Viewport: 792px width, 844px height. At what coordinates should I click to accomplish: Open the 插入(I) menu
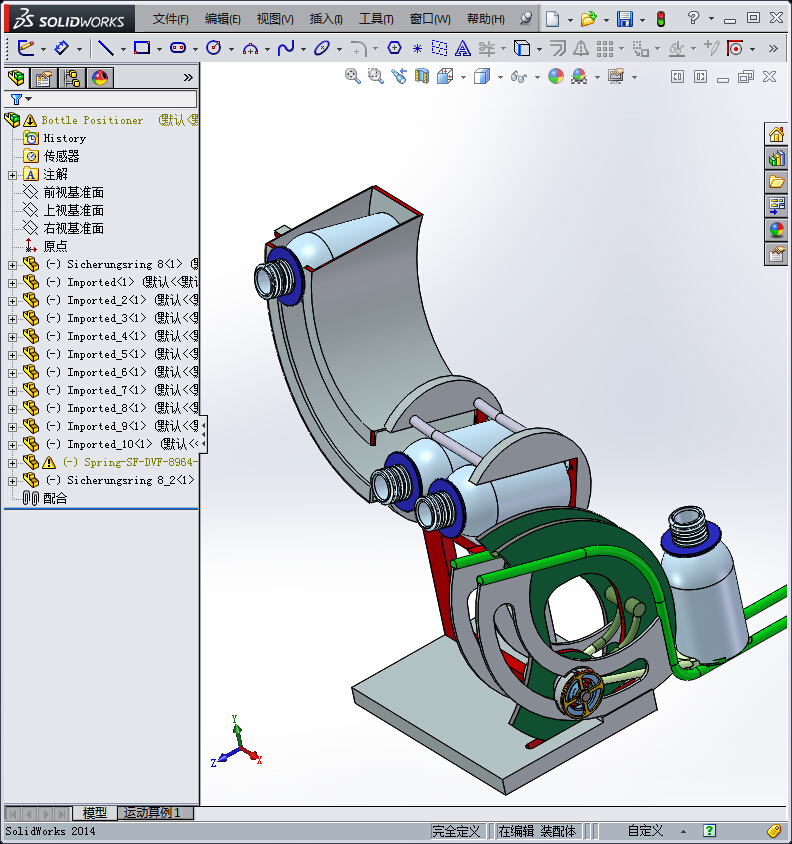(326, 19)
